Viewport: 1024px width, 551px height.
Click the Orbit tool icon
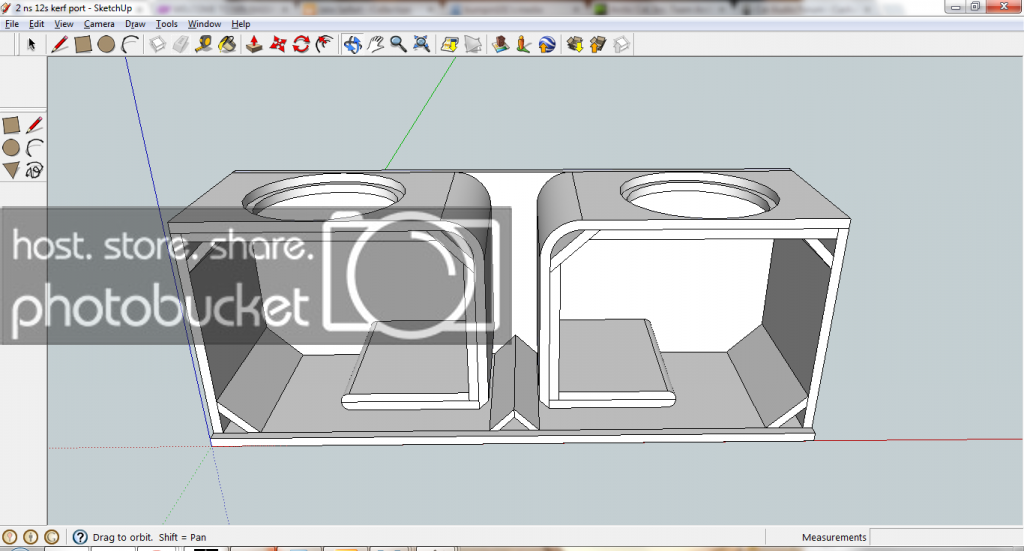[x=353, y=44]
